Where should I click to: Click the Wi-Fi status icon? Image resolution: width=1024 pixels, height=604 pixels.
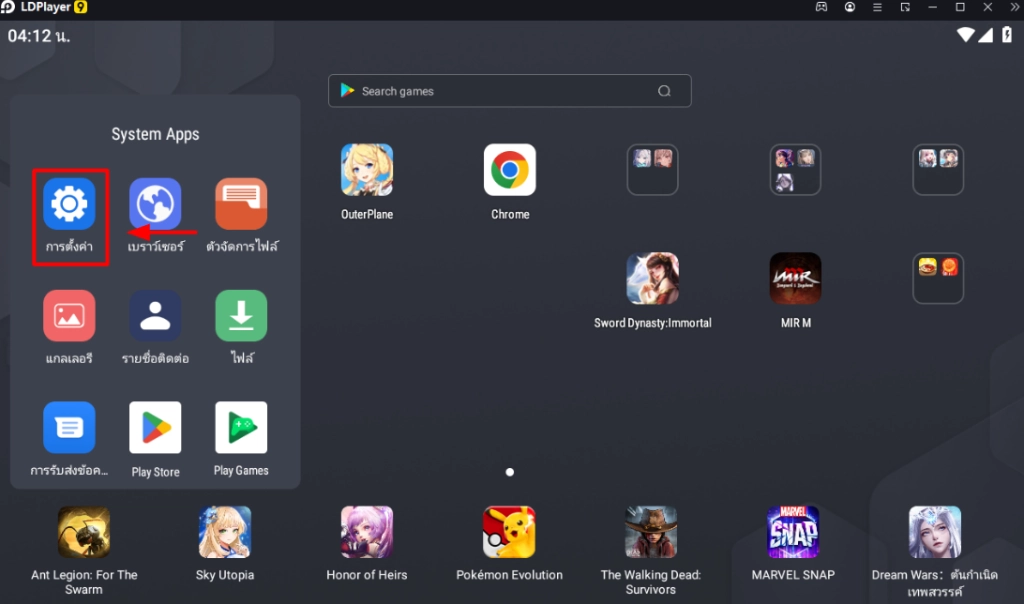point(965,35)
